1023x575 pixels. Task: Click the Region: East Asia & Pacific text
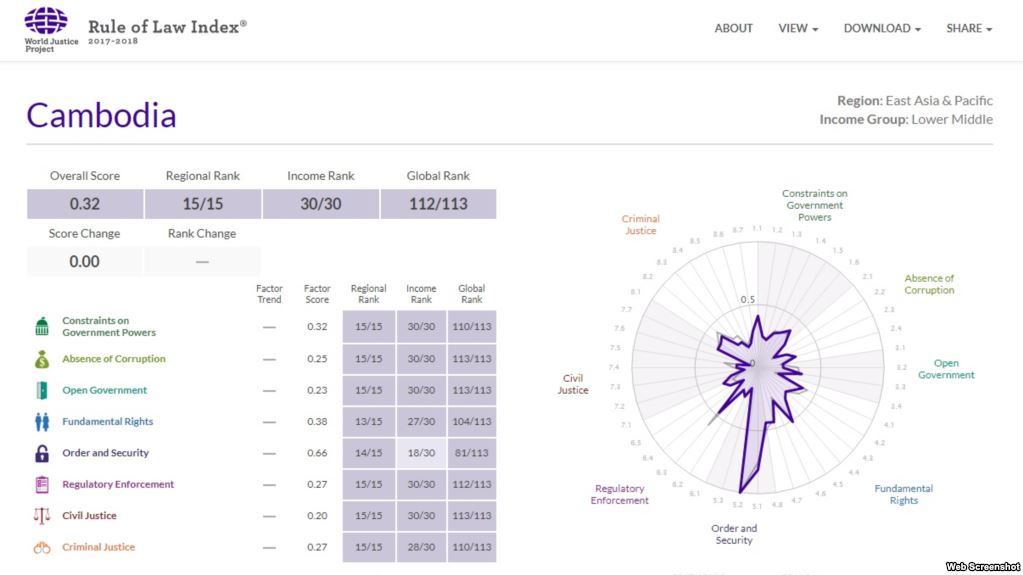point(915,101)
